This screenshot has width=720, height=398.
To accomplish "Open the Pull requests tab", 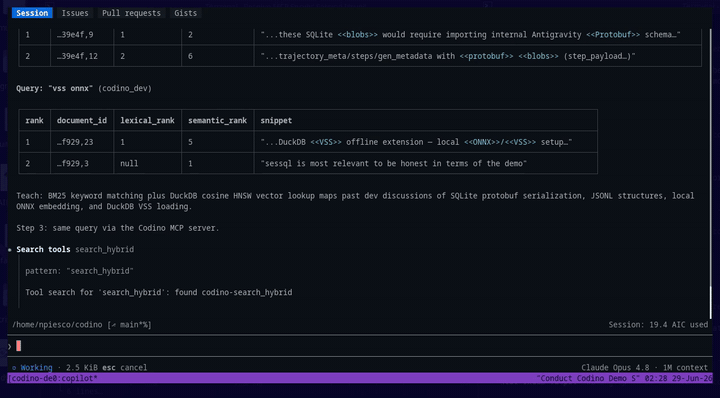I will point(131,13).
